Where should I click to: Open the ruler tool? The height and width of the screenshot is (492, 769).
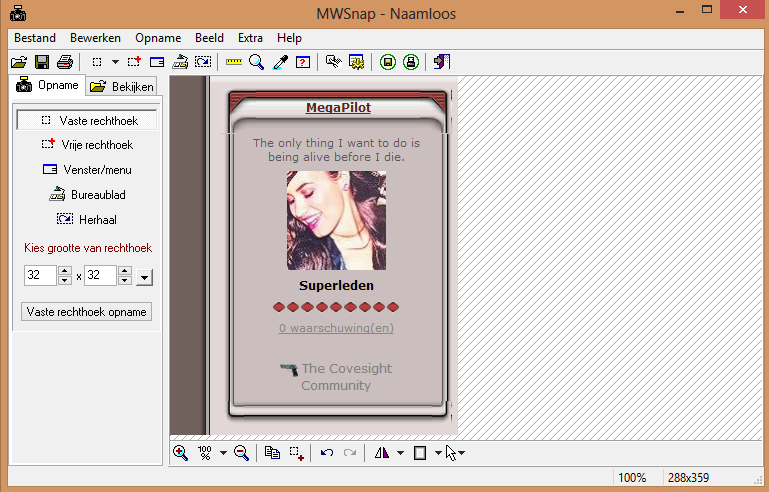coord(234,62)
